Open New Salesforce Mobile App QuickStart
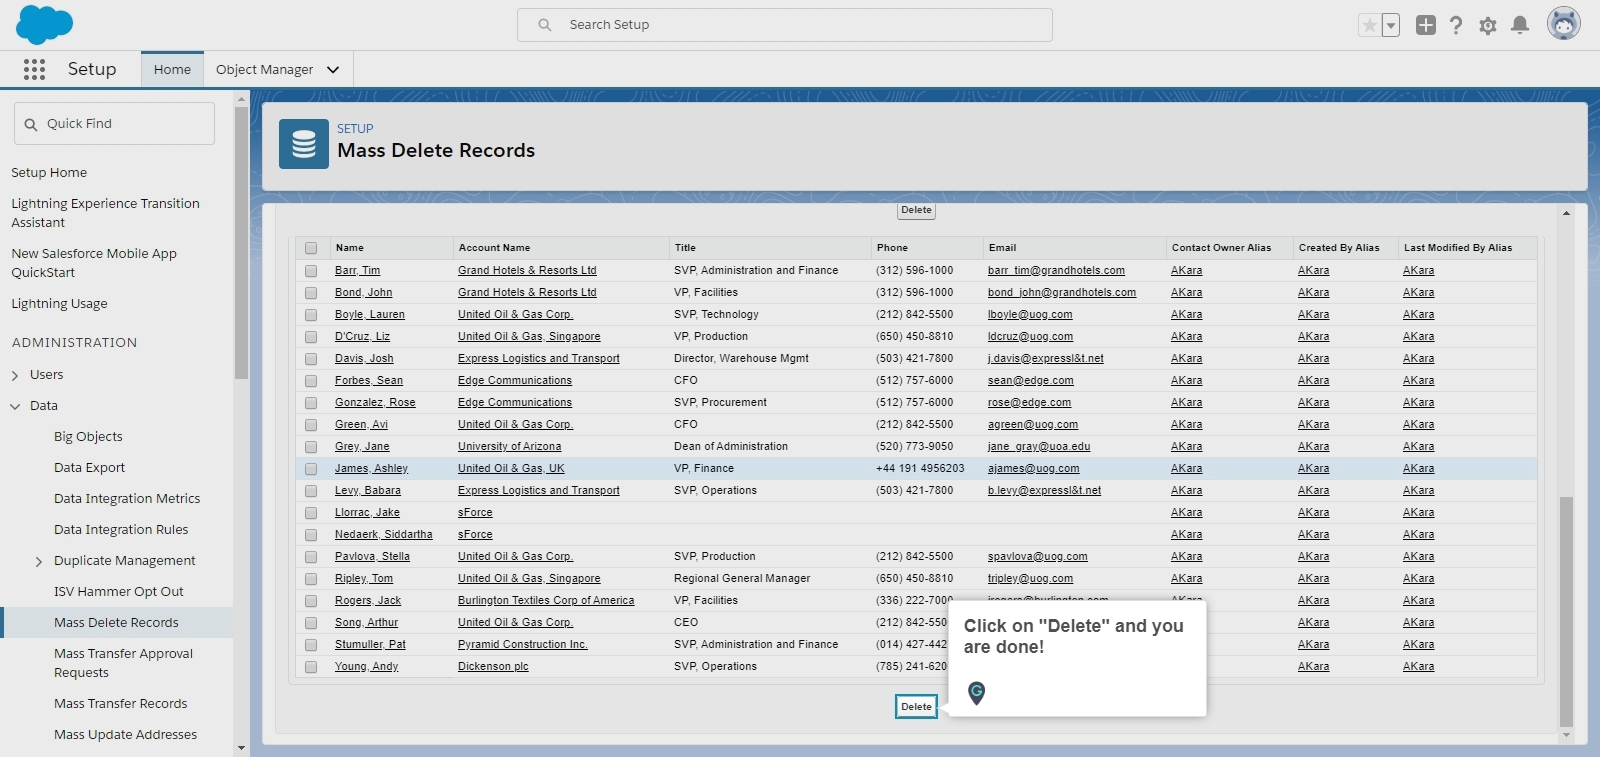The height and width of the screenshot is (757, 1600). point(94,263)
